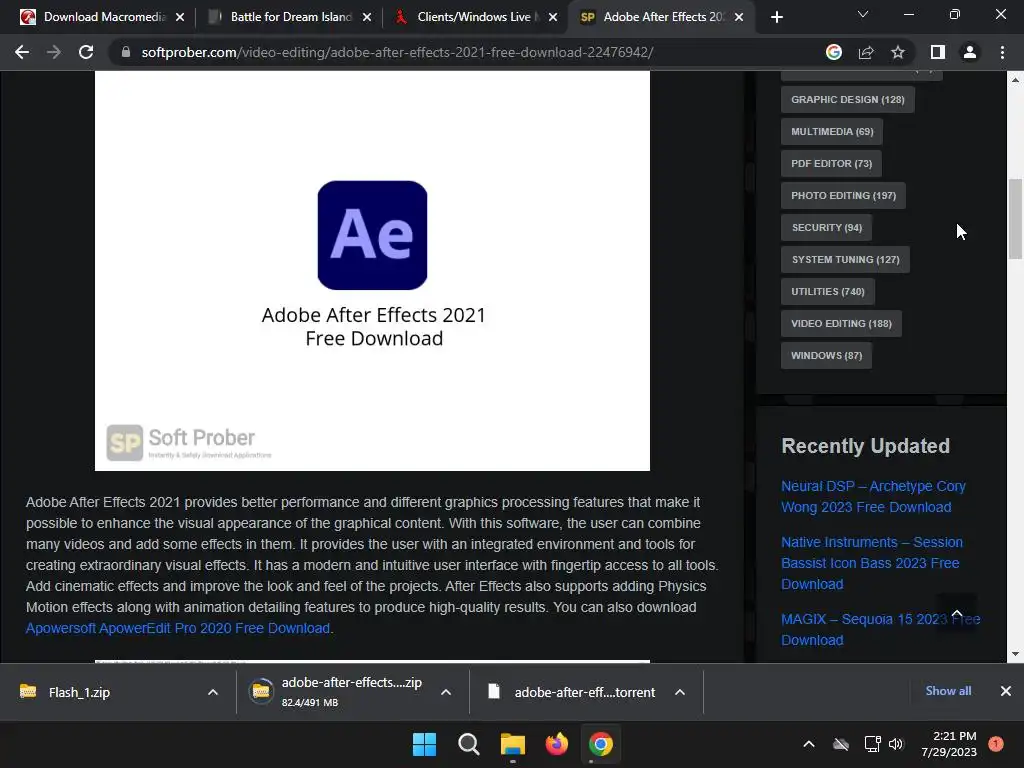Show all downloads
This screenshot has width=1024, height=768.
948,691
